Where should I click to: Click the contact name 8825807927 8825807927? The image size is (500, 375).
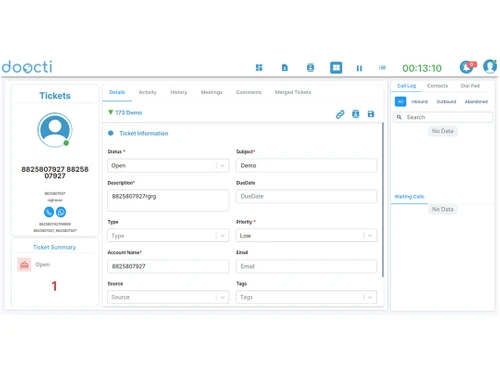click(55, 172)
